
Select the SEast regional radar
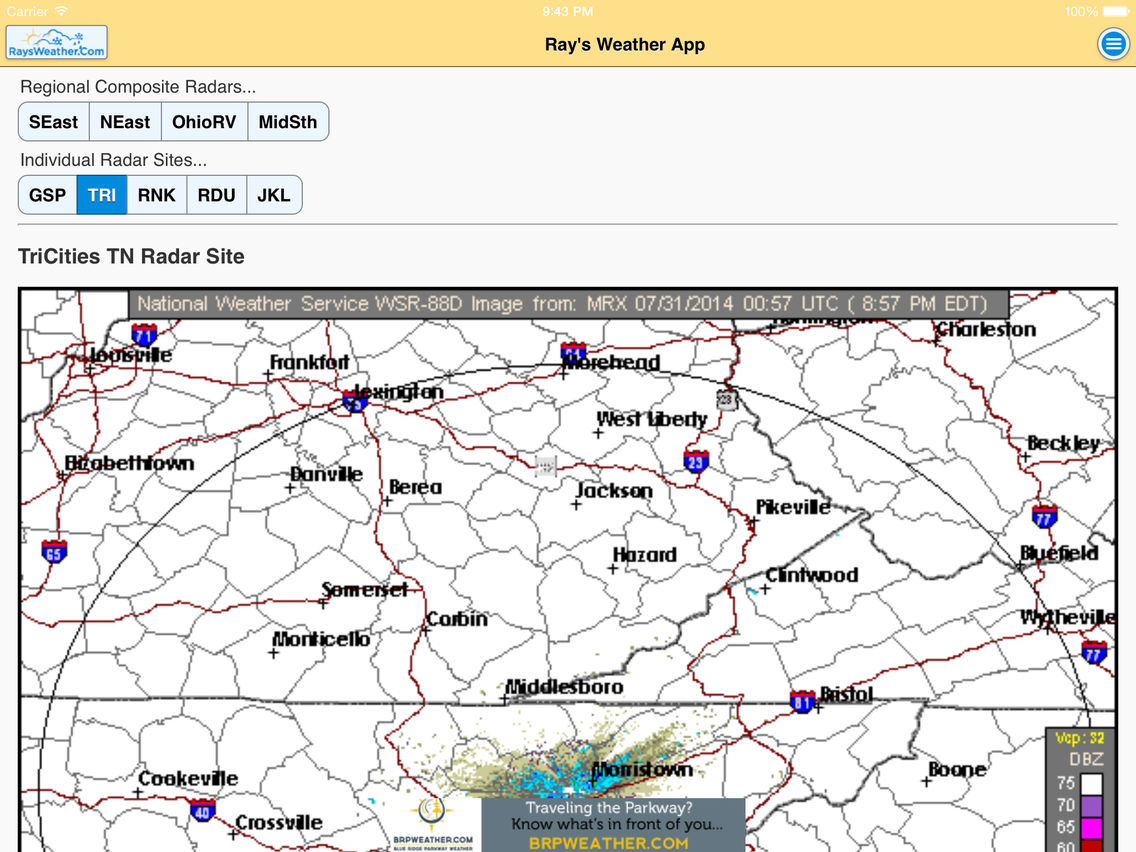tap(54, 122)
